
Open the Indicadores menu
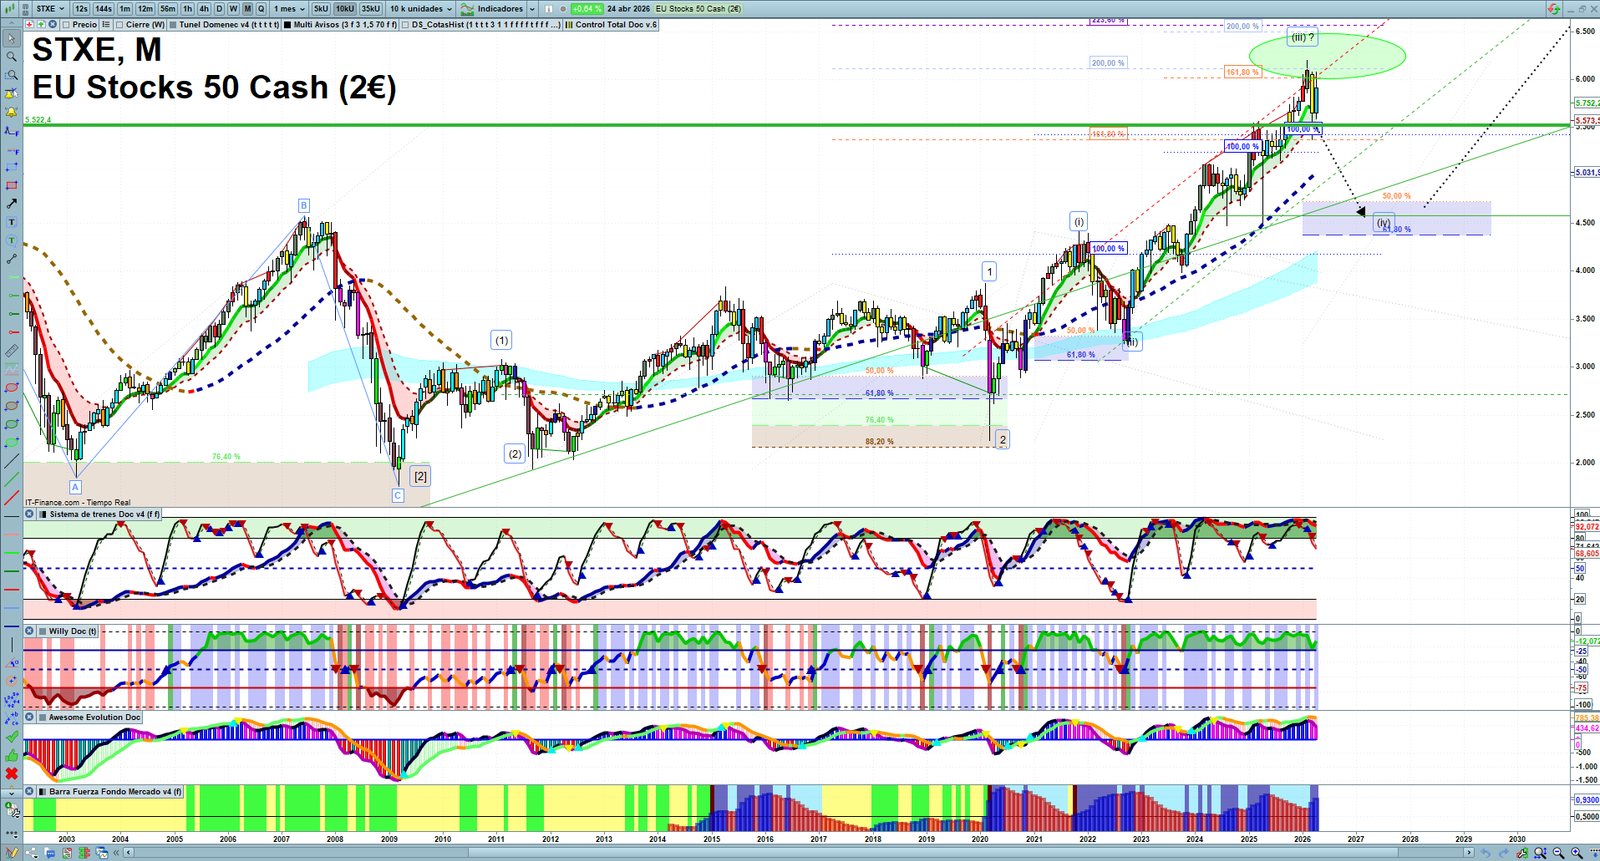click(500, 9)
